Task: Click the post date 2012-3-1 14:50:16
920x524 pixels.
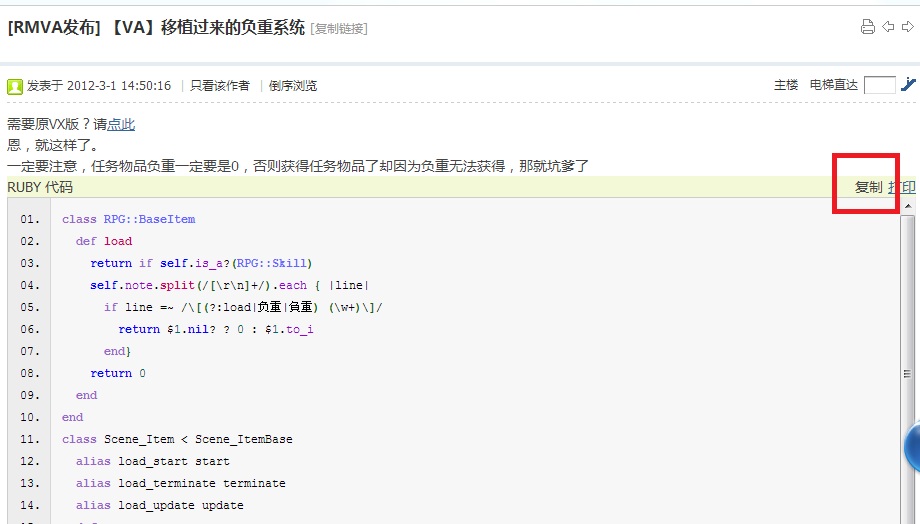Action: pyautogui.click(x=119, y=86)
